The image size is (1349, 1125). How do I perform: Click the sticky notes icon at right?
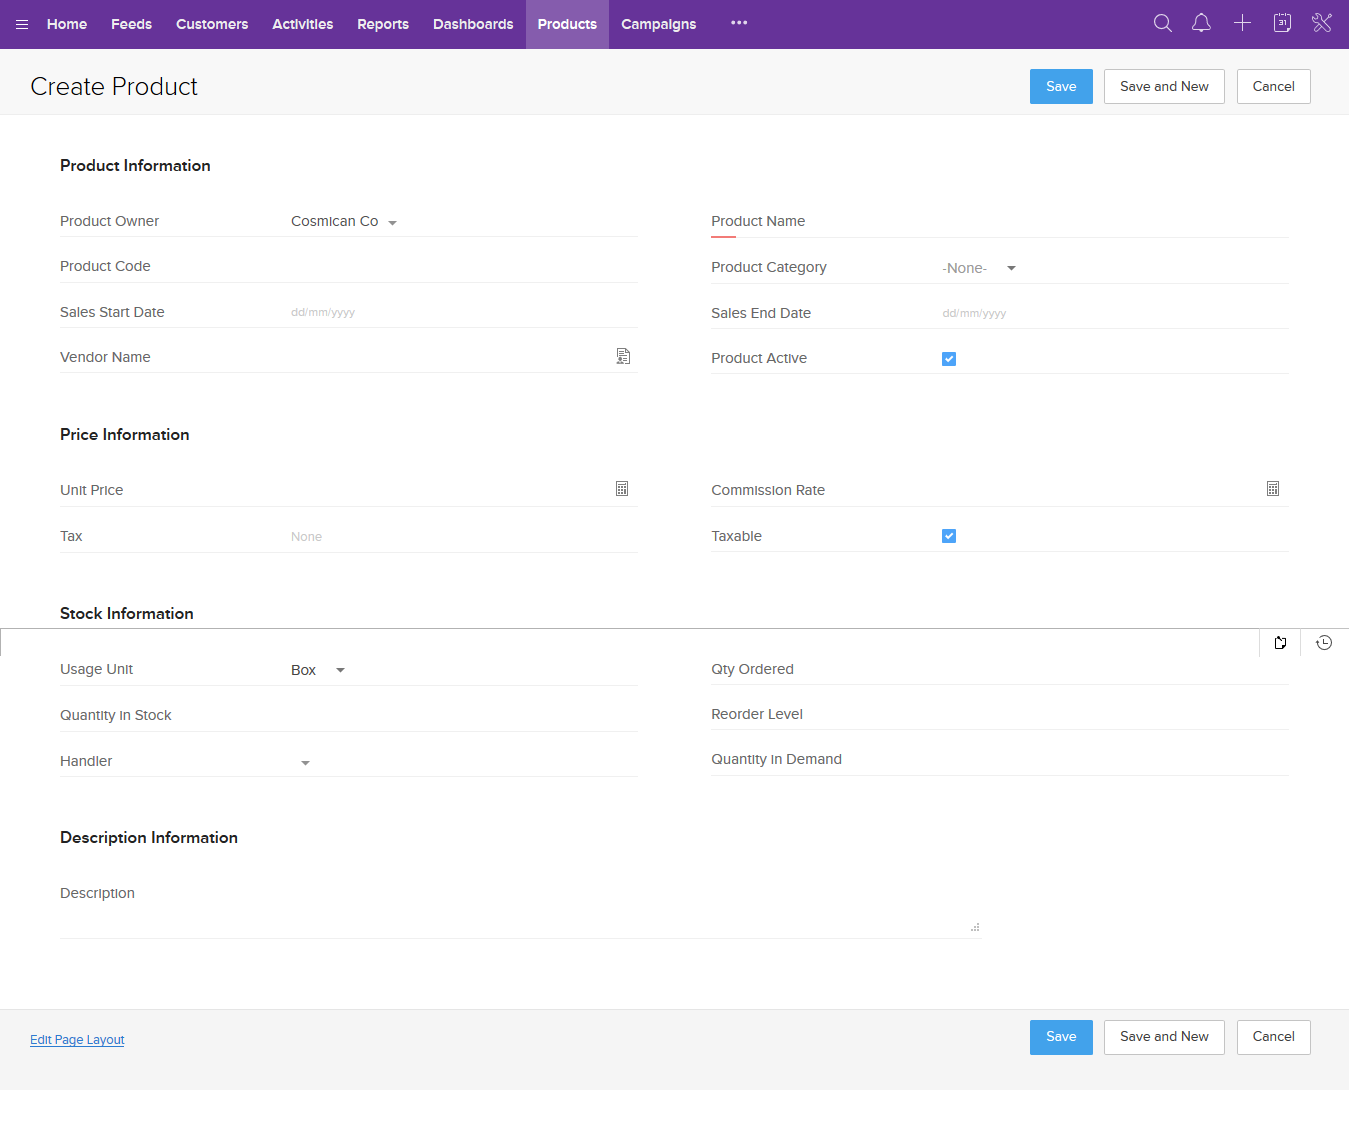[x=1280, y=643]
